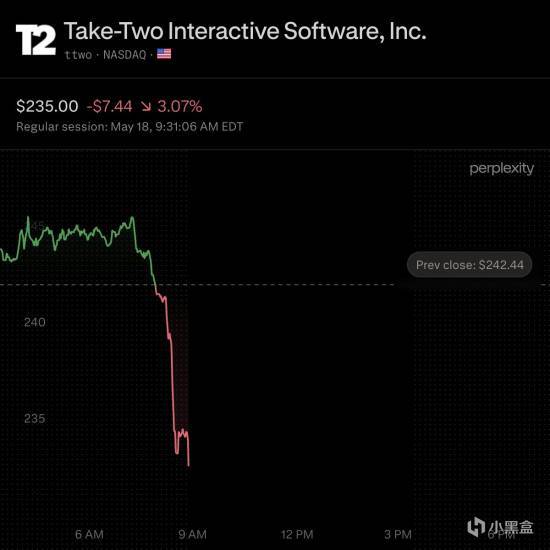Select the 12 PM time axis label
The width and height of the screenshot is (550, 550).
[297, 535]
